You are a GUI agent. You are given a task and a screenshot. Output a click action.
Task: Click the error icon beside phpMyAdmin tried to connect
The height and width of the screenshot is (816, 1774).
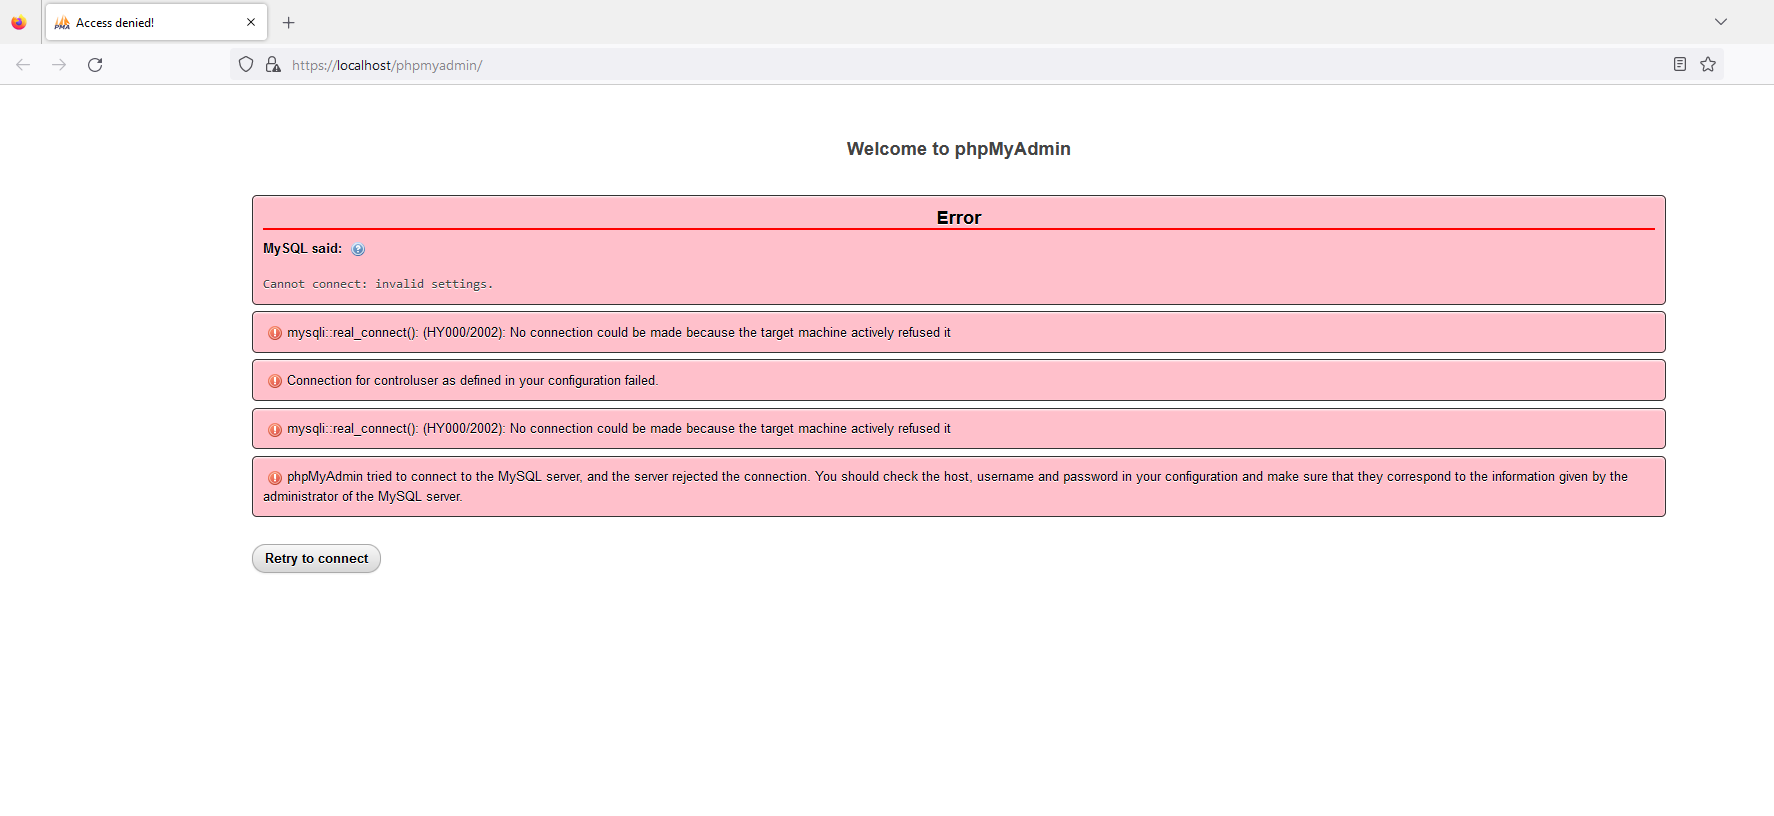pyautogui.click(x=275, y=477)
